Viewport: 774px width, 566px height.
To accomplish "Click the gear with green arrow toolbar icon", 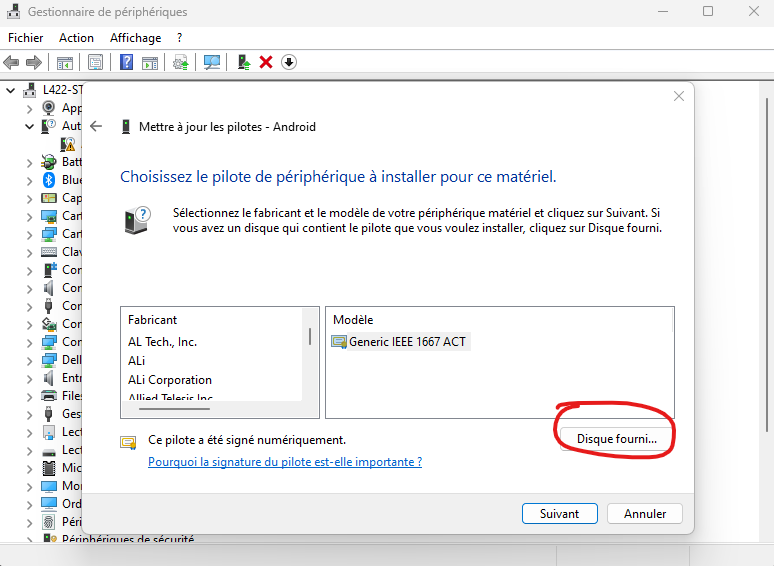I will pyautogui.click(x=181, y=62).
